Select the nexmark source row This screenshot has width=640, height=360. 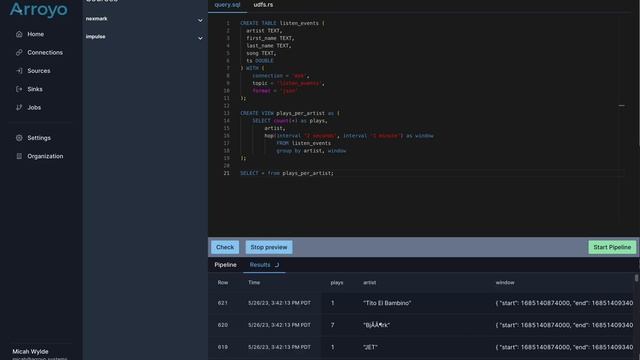(x=144, y=19)
